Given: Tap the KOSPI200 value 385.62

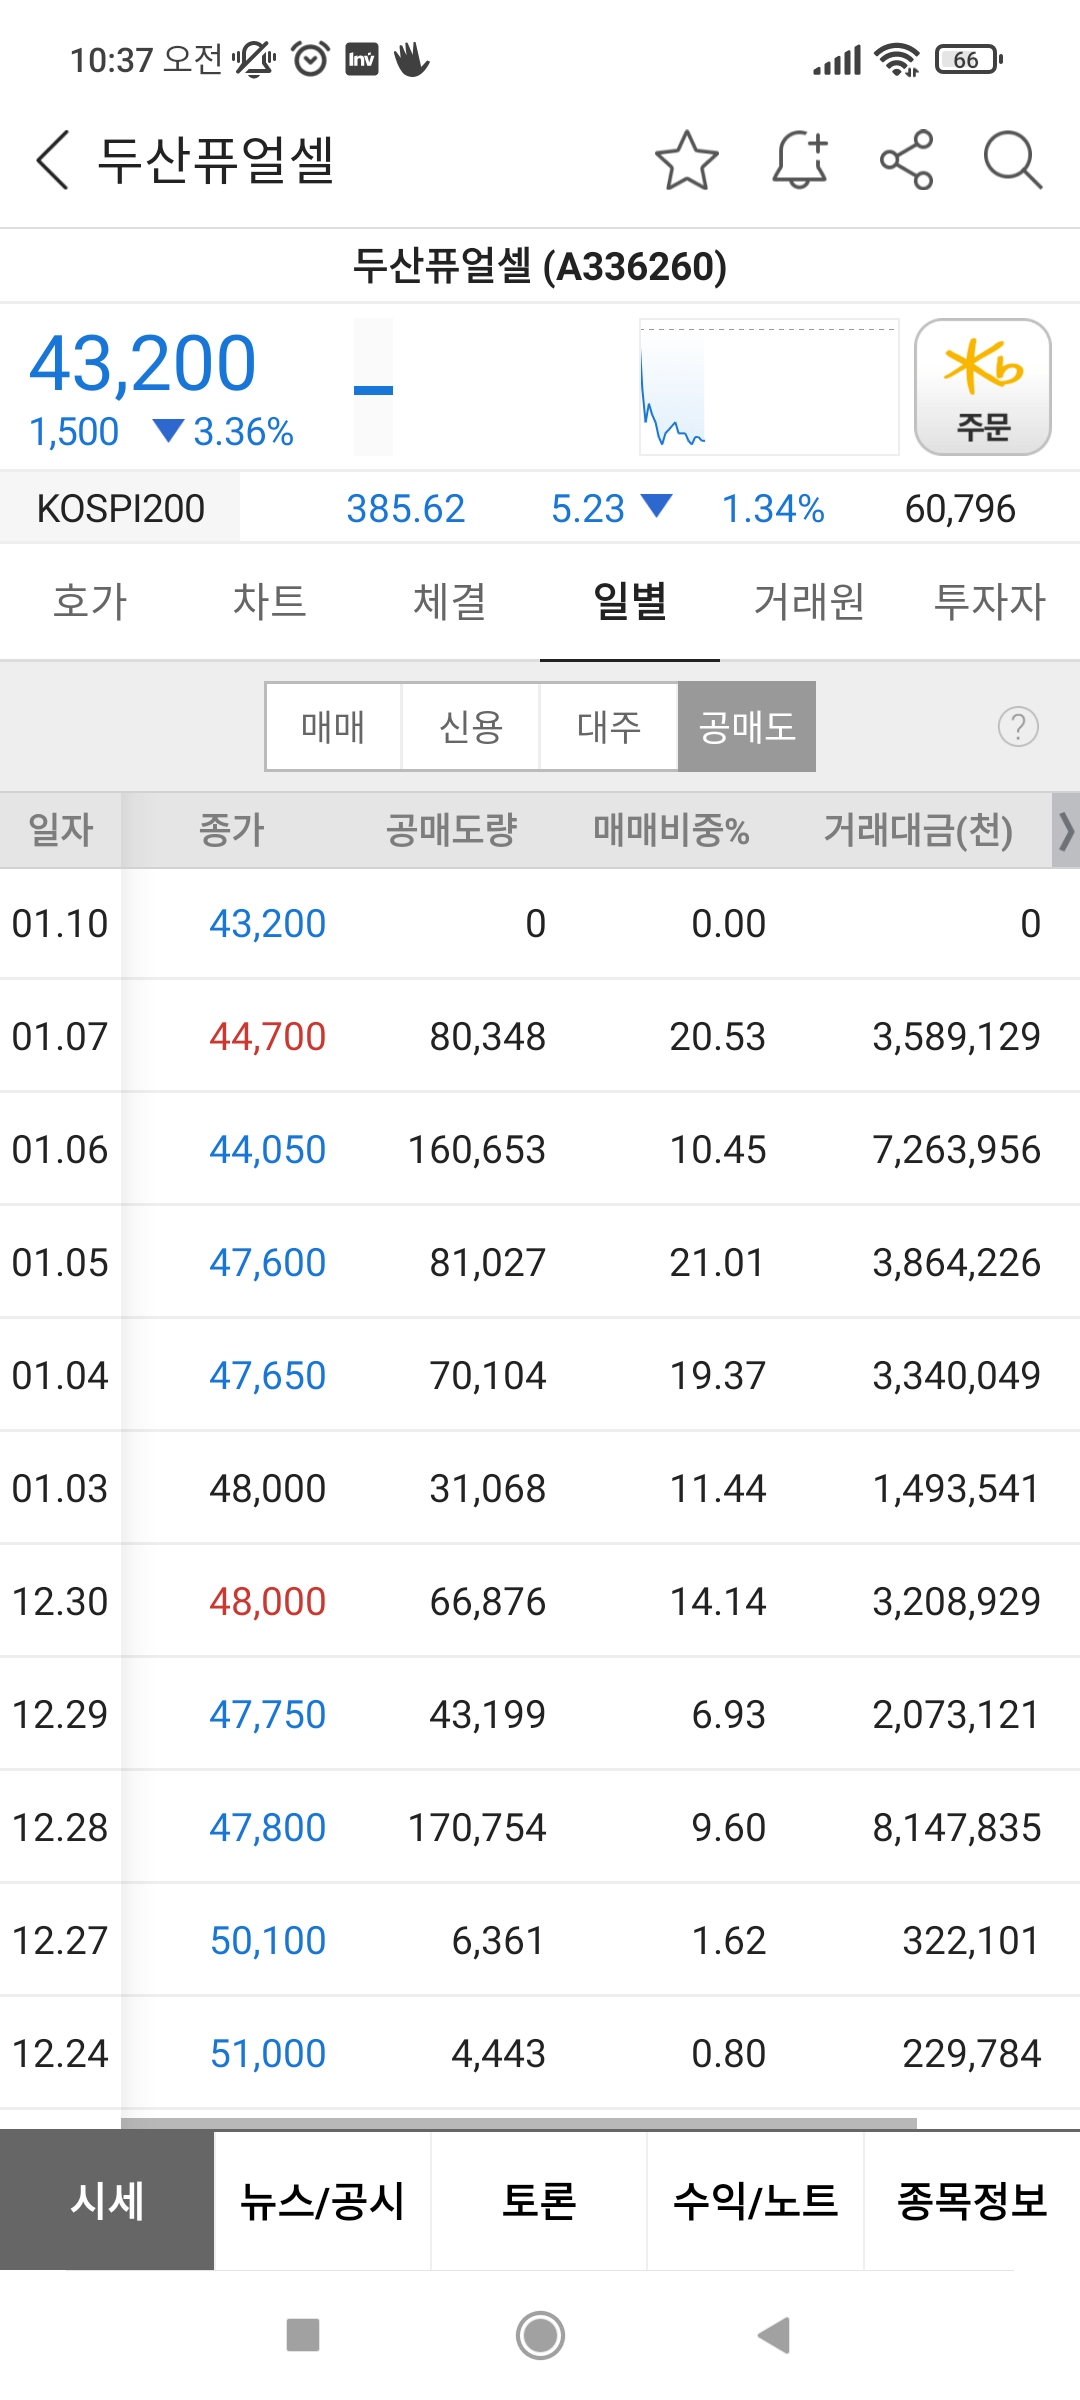Looking at the screenshot, I should [405, 509].
